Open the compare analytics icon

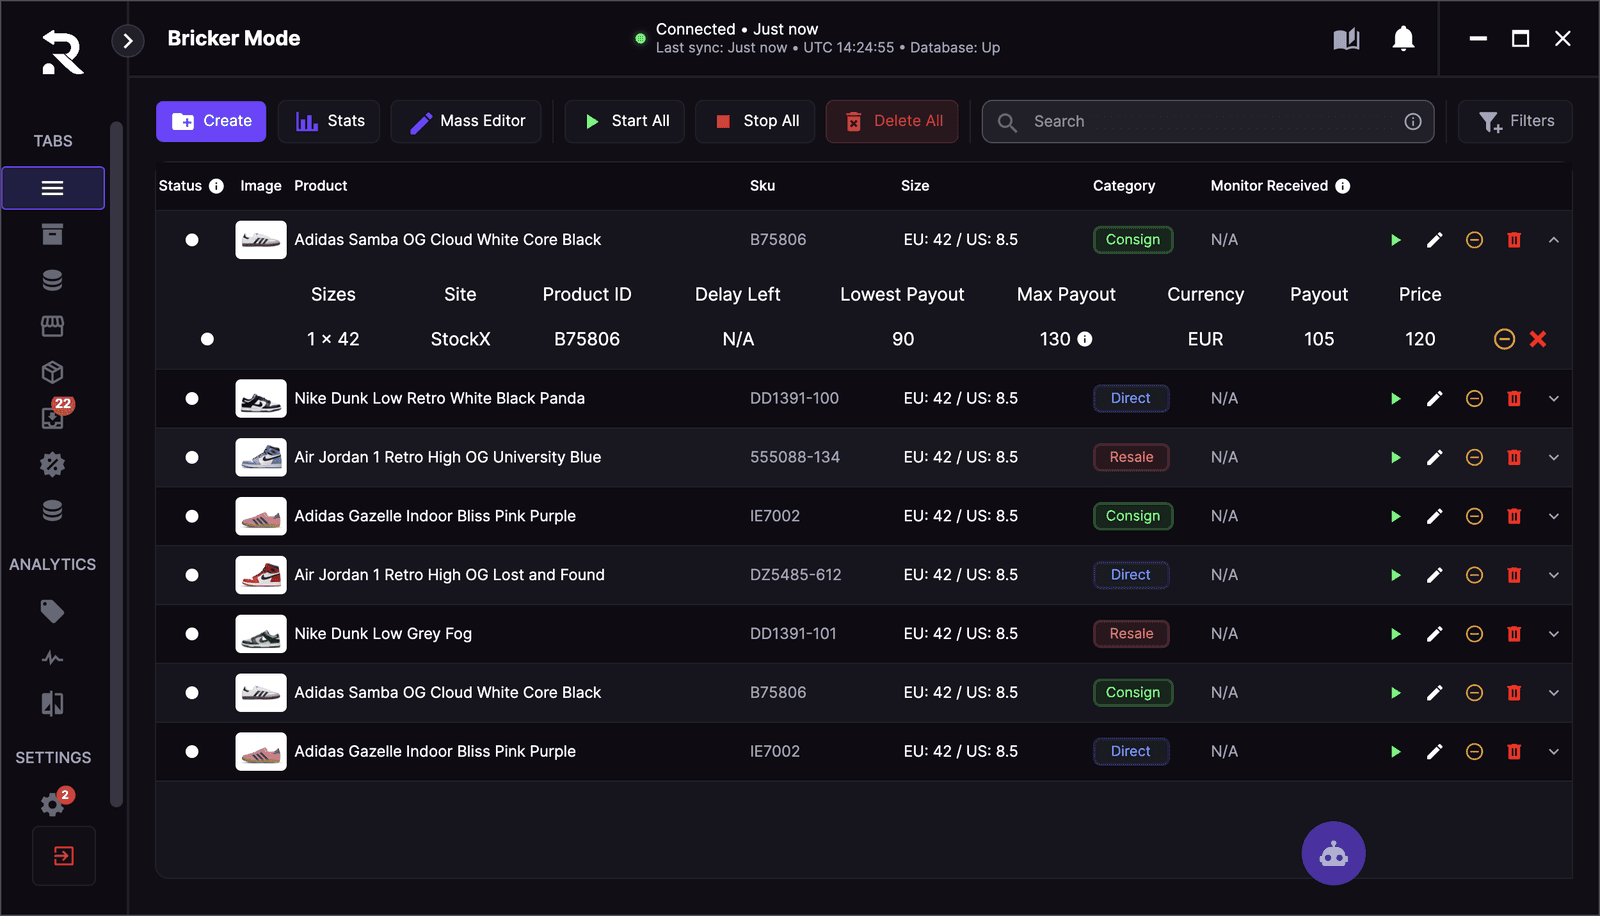click(x=53, y=704)
